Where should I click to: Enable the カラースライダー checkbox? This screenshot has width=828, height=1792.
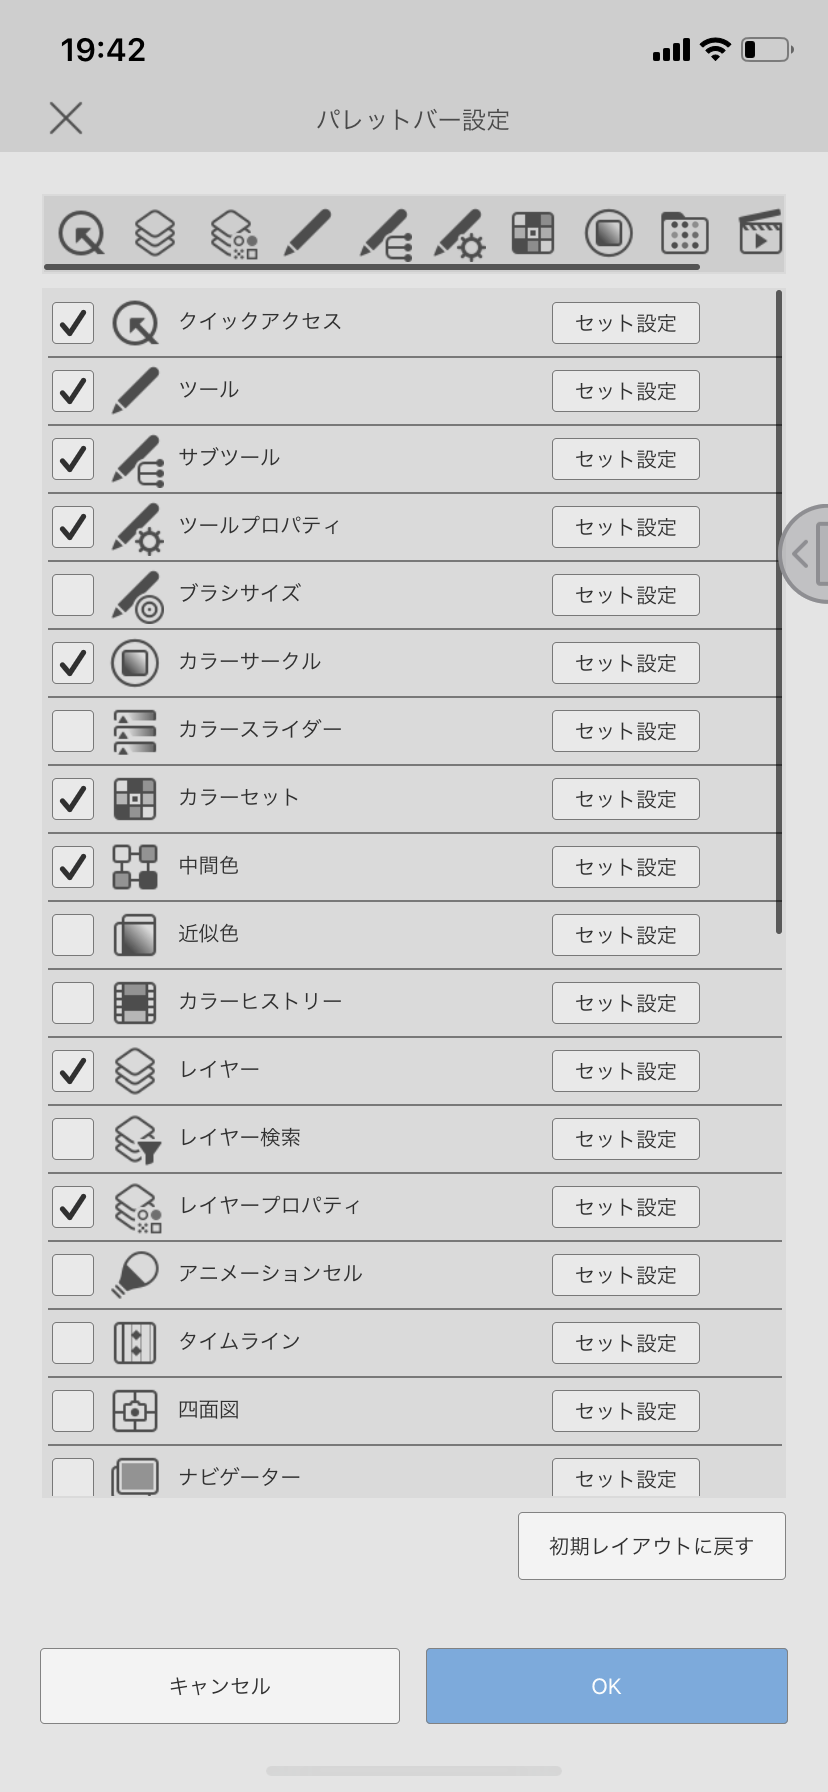click(72, 730)
